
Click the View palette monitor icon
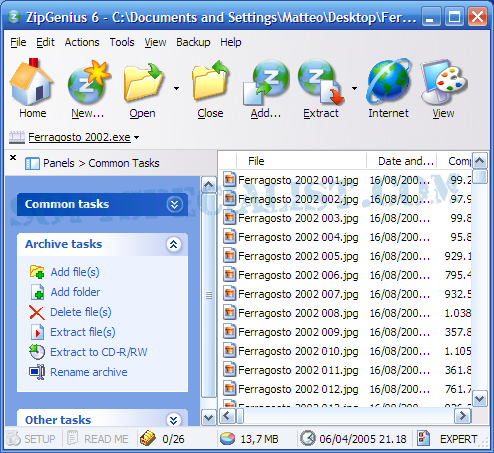444,82
